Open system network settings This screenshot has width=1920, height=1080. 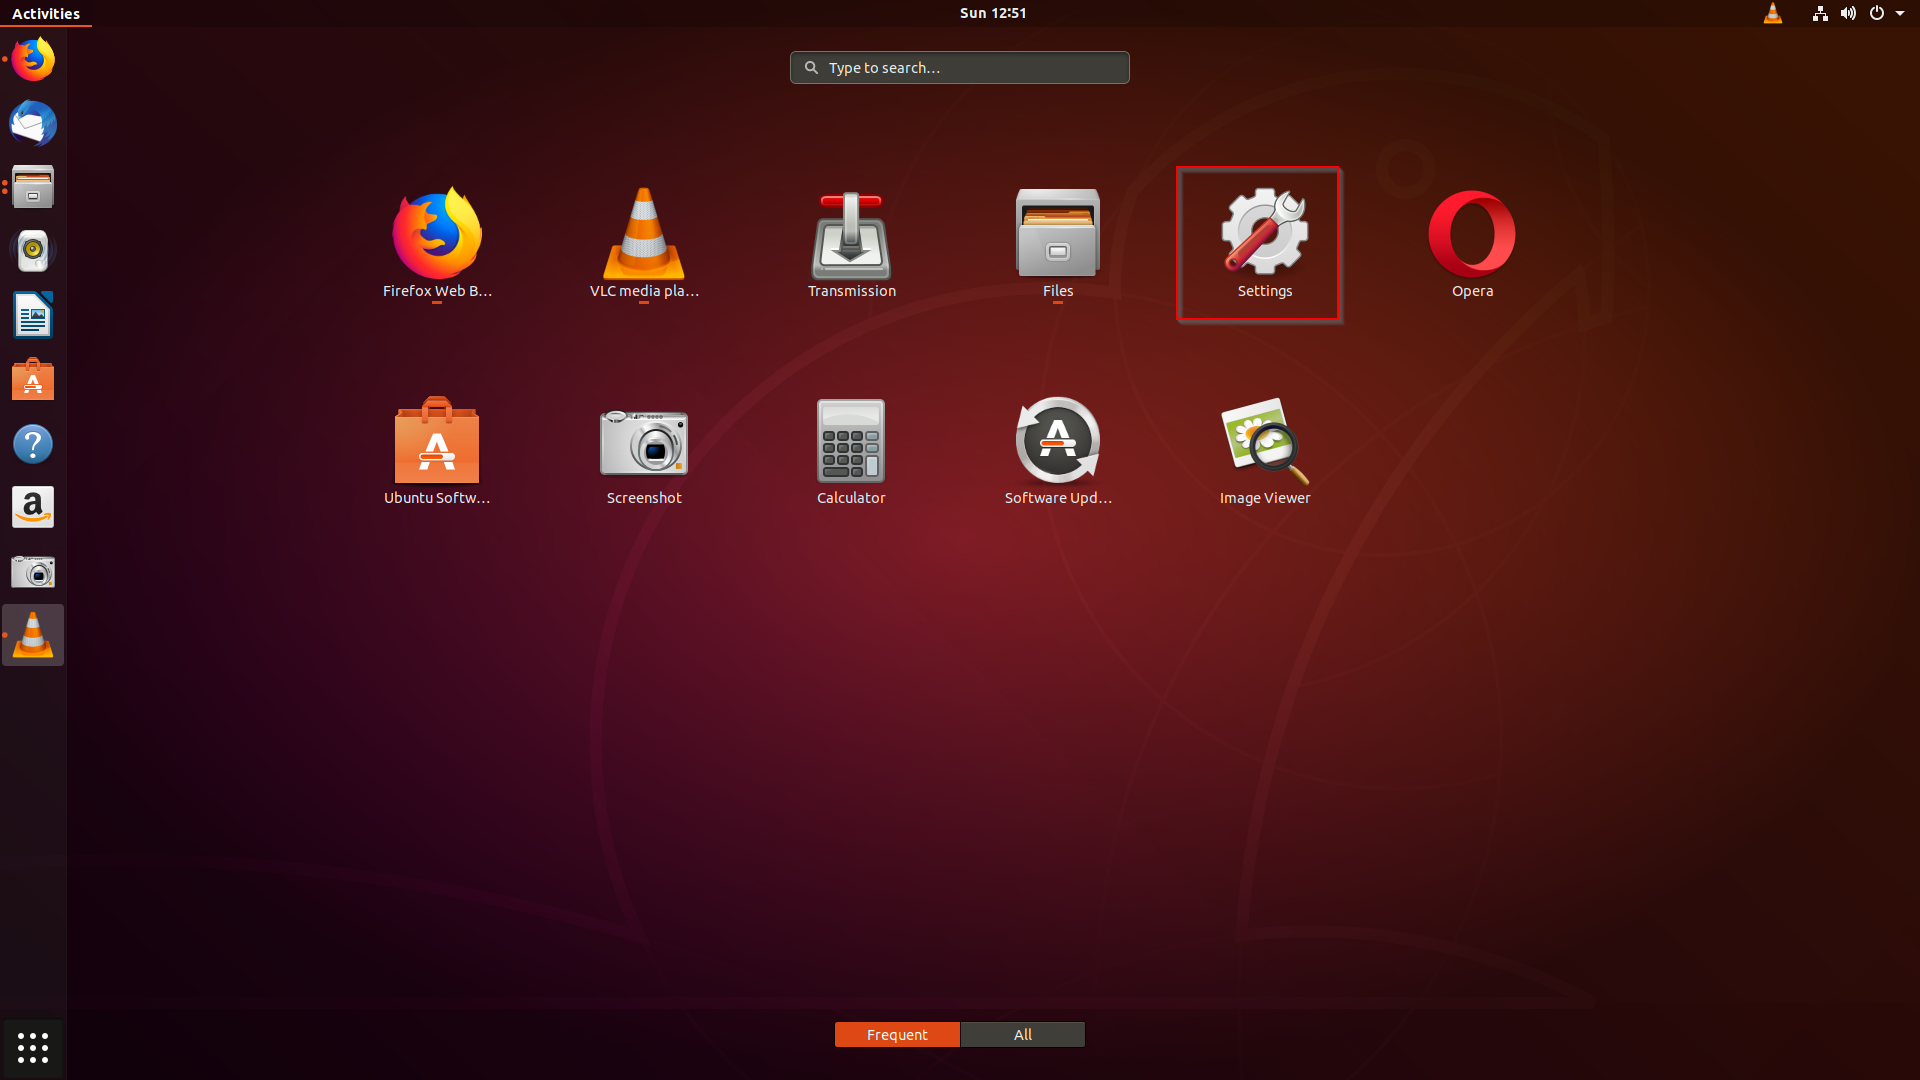1817,13
